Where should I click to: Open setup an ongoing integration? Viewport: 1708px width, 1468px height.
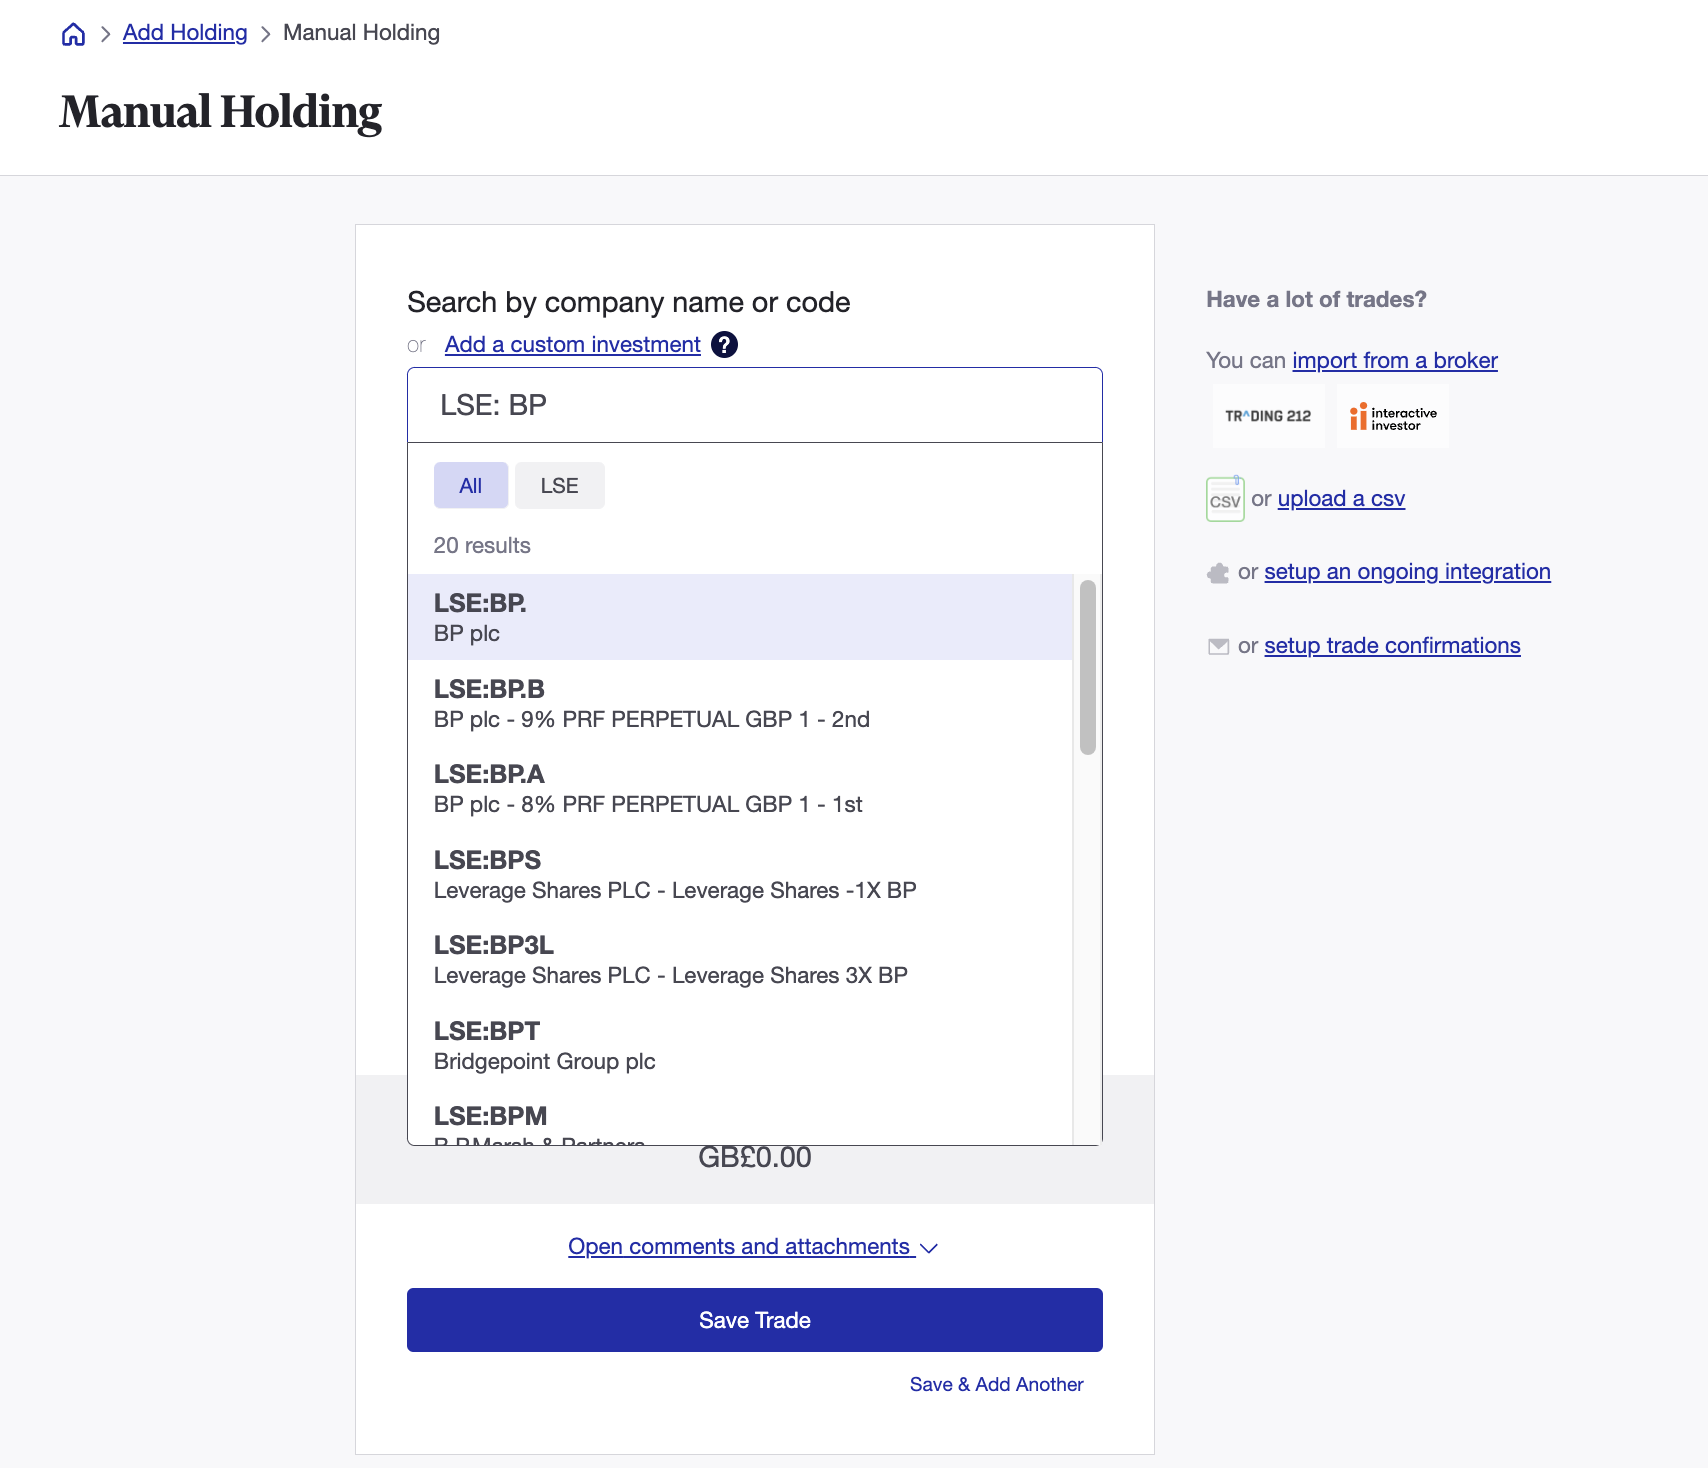pos(1406,572)
